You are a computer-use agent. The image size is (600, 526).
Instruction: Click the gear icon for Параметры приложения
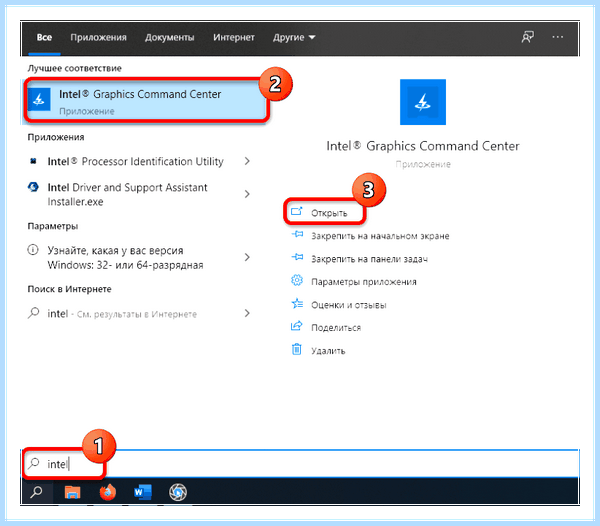297,281
